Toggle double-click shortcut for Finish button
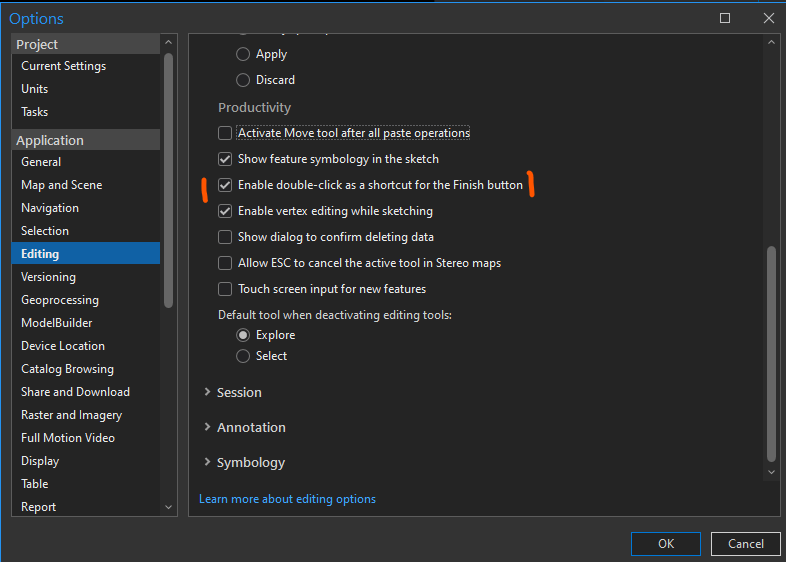The image size is (786, 562). coord(225,185)
